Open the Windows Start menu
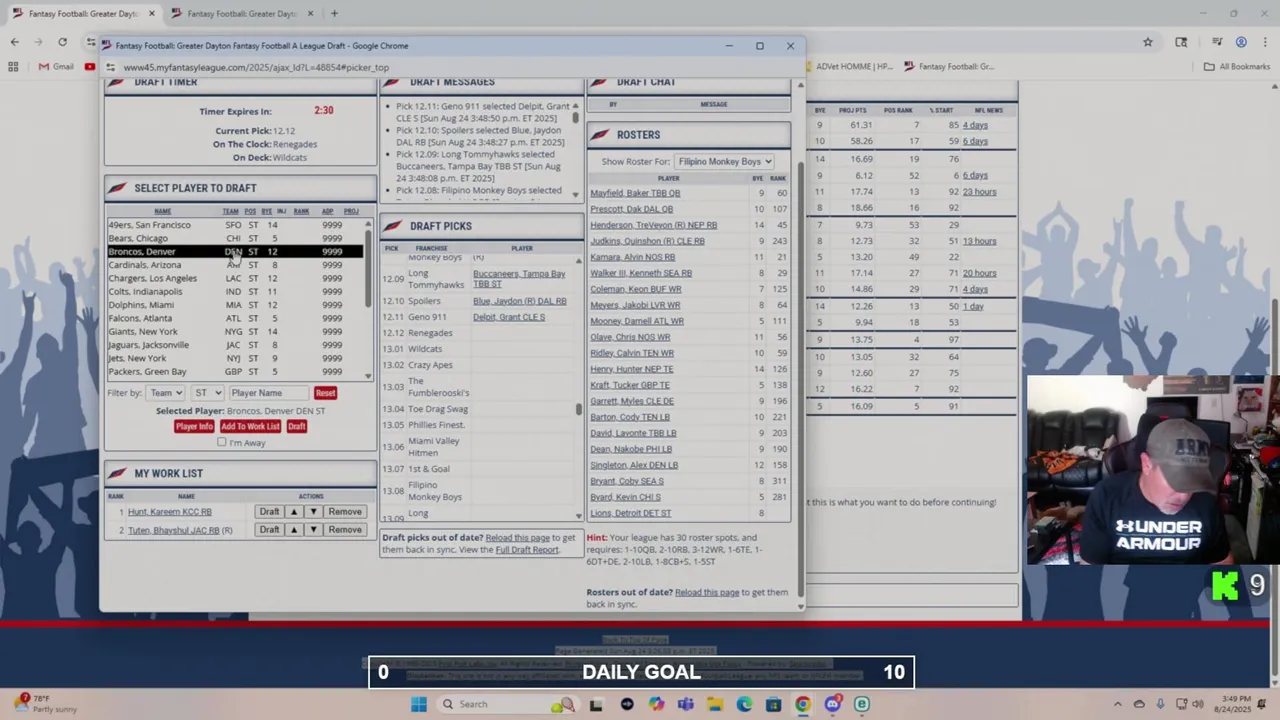 point(419,704)
